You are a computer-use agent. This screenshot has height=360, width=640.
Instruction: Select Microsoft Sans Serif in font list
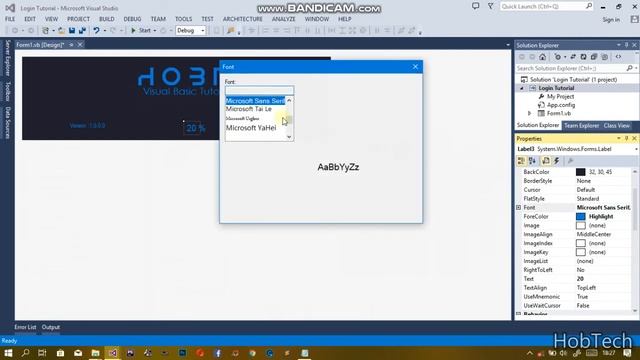255,100
